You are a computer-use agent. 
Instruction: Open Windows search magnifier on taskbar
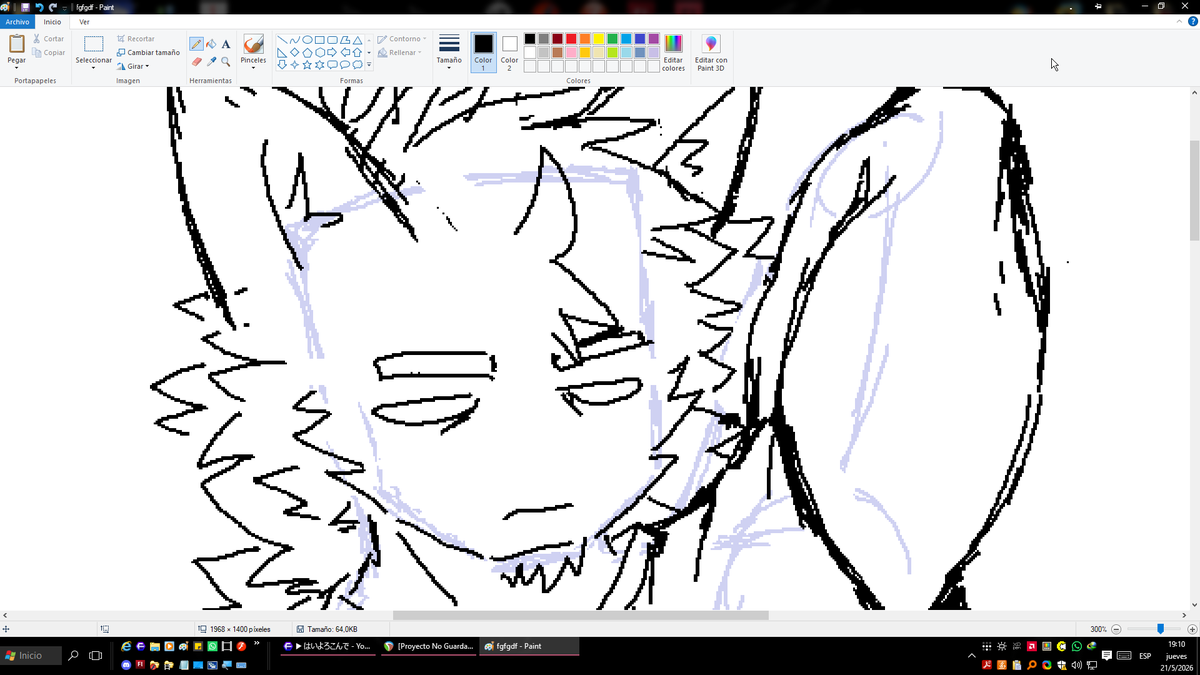[x=73, y=656]
